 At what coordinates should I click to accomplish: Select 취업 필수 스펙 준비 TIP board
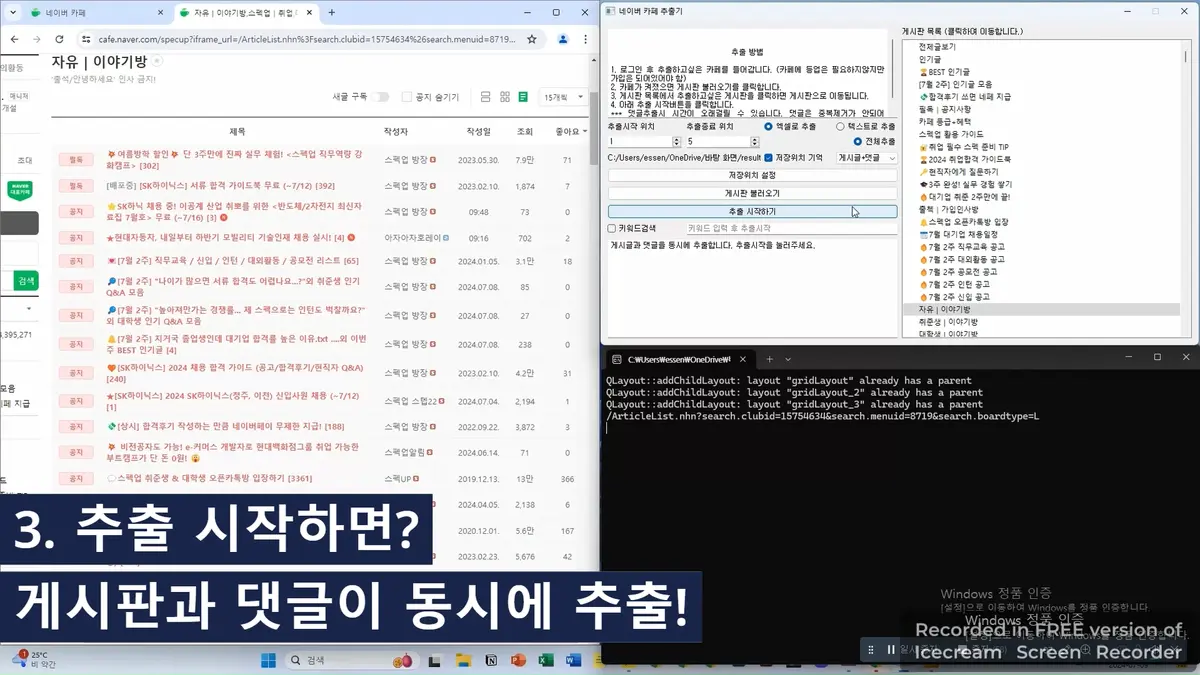(963, 146)
